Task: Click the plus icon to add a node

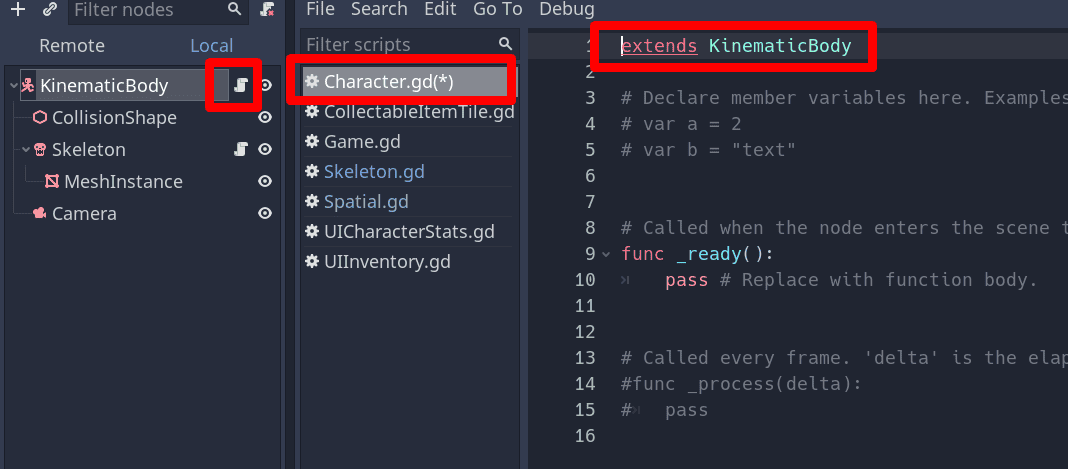Action: (x=17, y=10)
